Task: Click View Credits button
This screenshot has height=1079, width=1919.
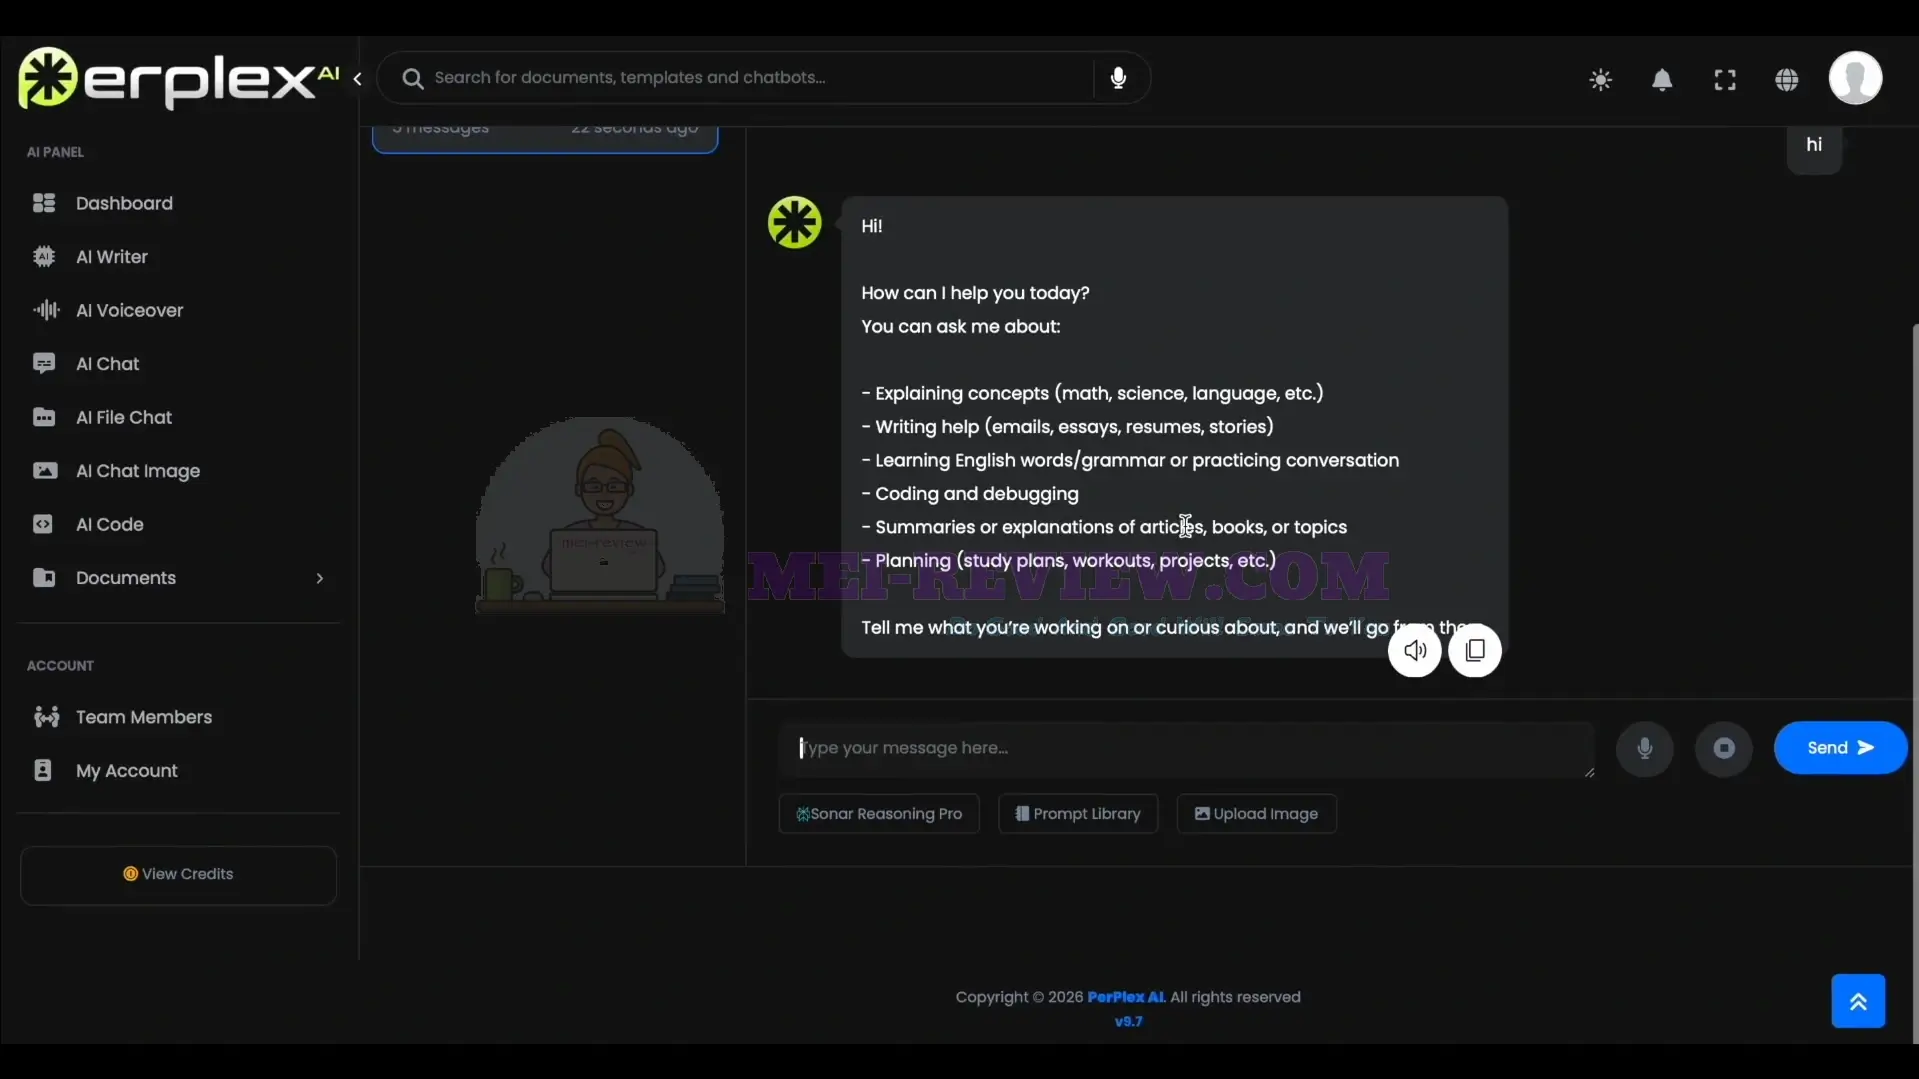Action: [x=178, y=875]
